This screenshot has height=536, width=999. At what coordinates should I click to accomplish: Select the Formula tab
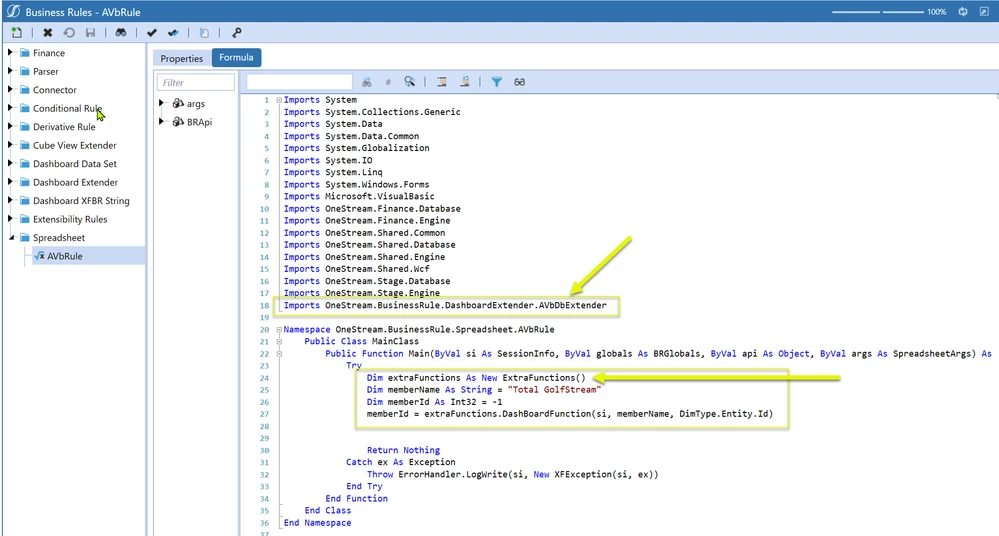(236, 57)
